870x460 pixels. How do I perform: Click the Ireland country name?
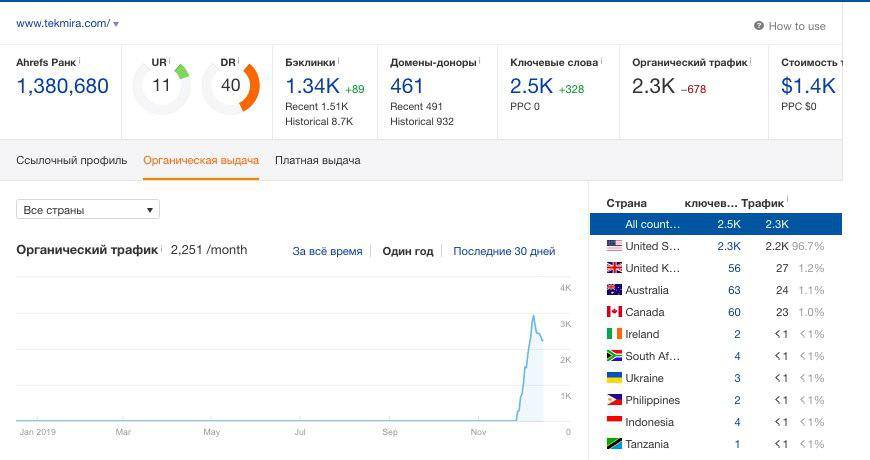click(642, 334)
